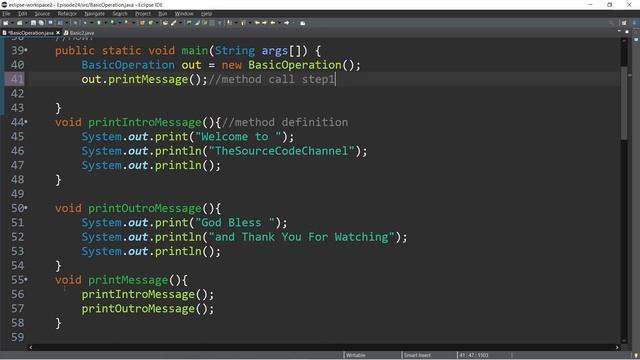The height and width of the screenshot is (360, 640).
Task: Select the Java perspective icon
Action: (x=634, y=23)
